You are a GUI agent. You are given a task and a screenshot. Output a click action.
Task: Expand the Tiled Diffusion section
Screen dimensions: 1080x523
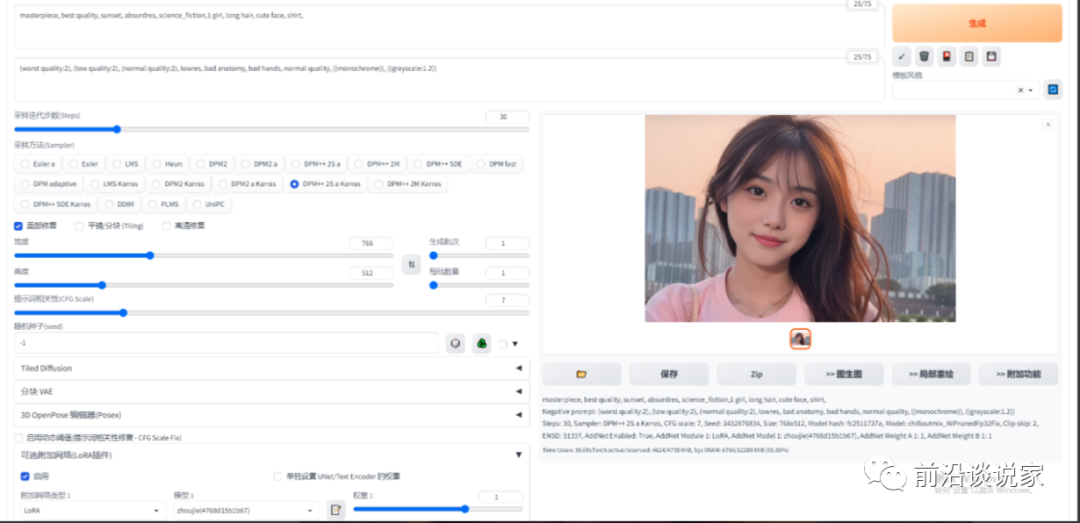(x=271, y=369)
